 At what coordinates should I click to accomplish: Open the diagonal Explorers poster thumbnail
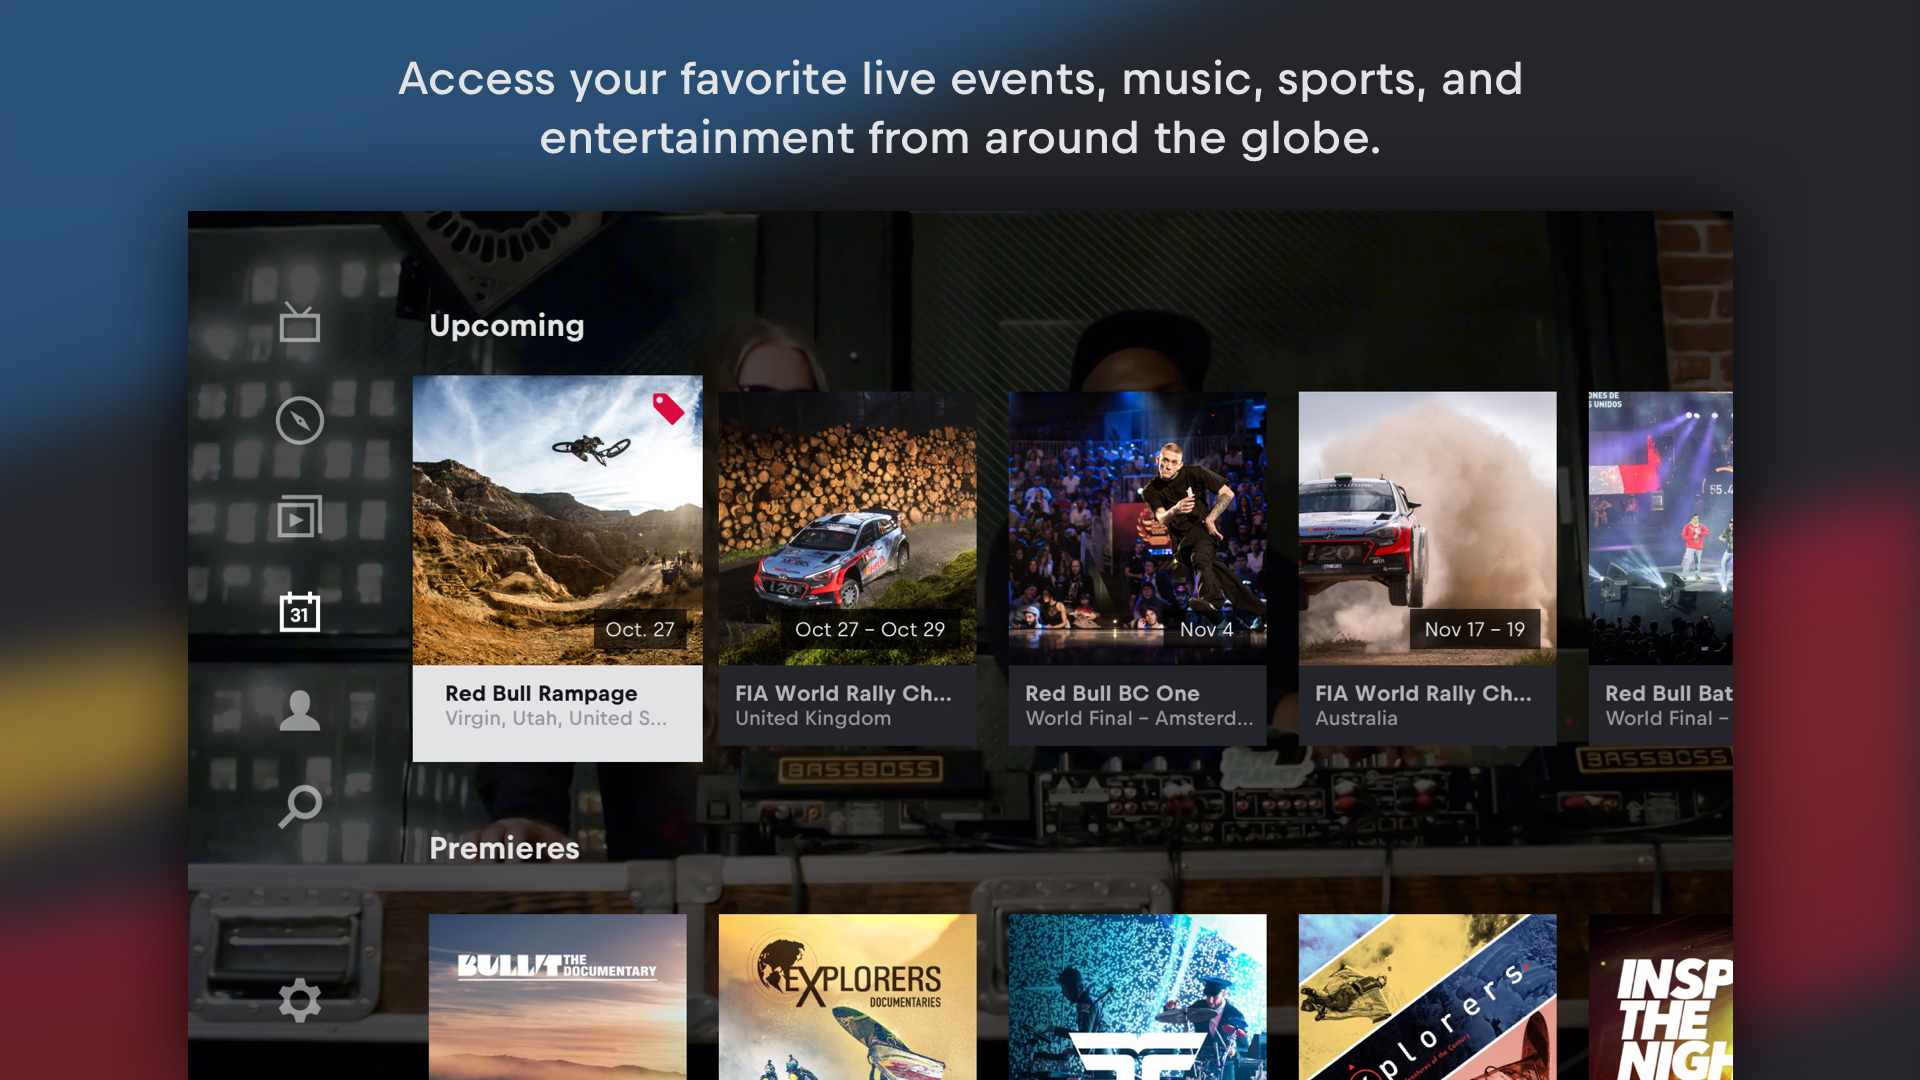click(1427, 997)
